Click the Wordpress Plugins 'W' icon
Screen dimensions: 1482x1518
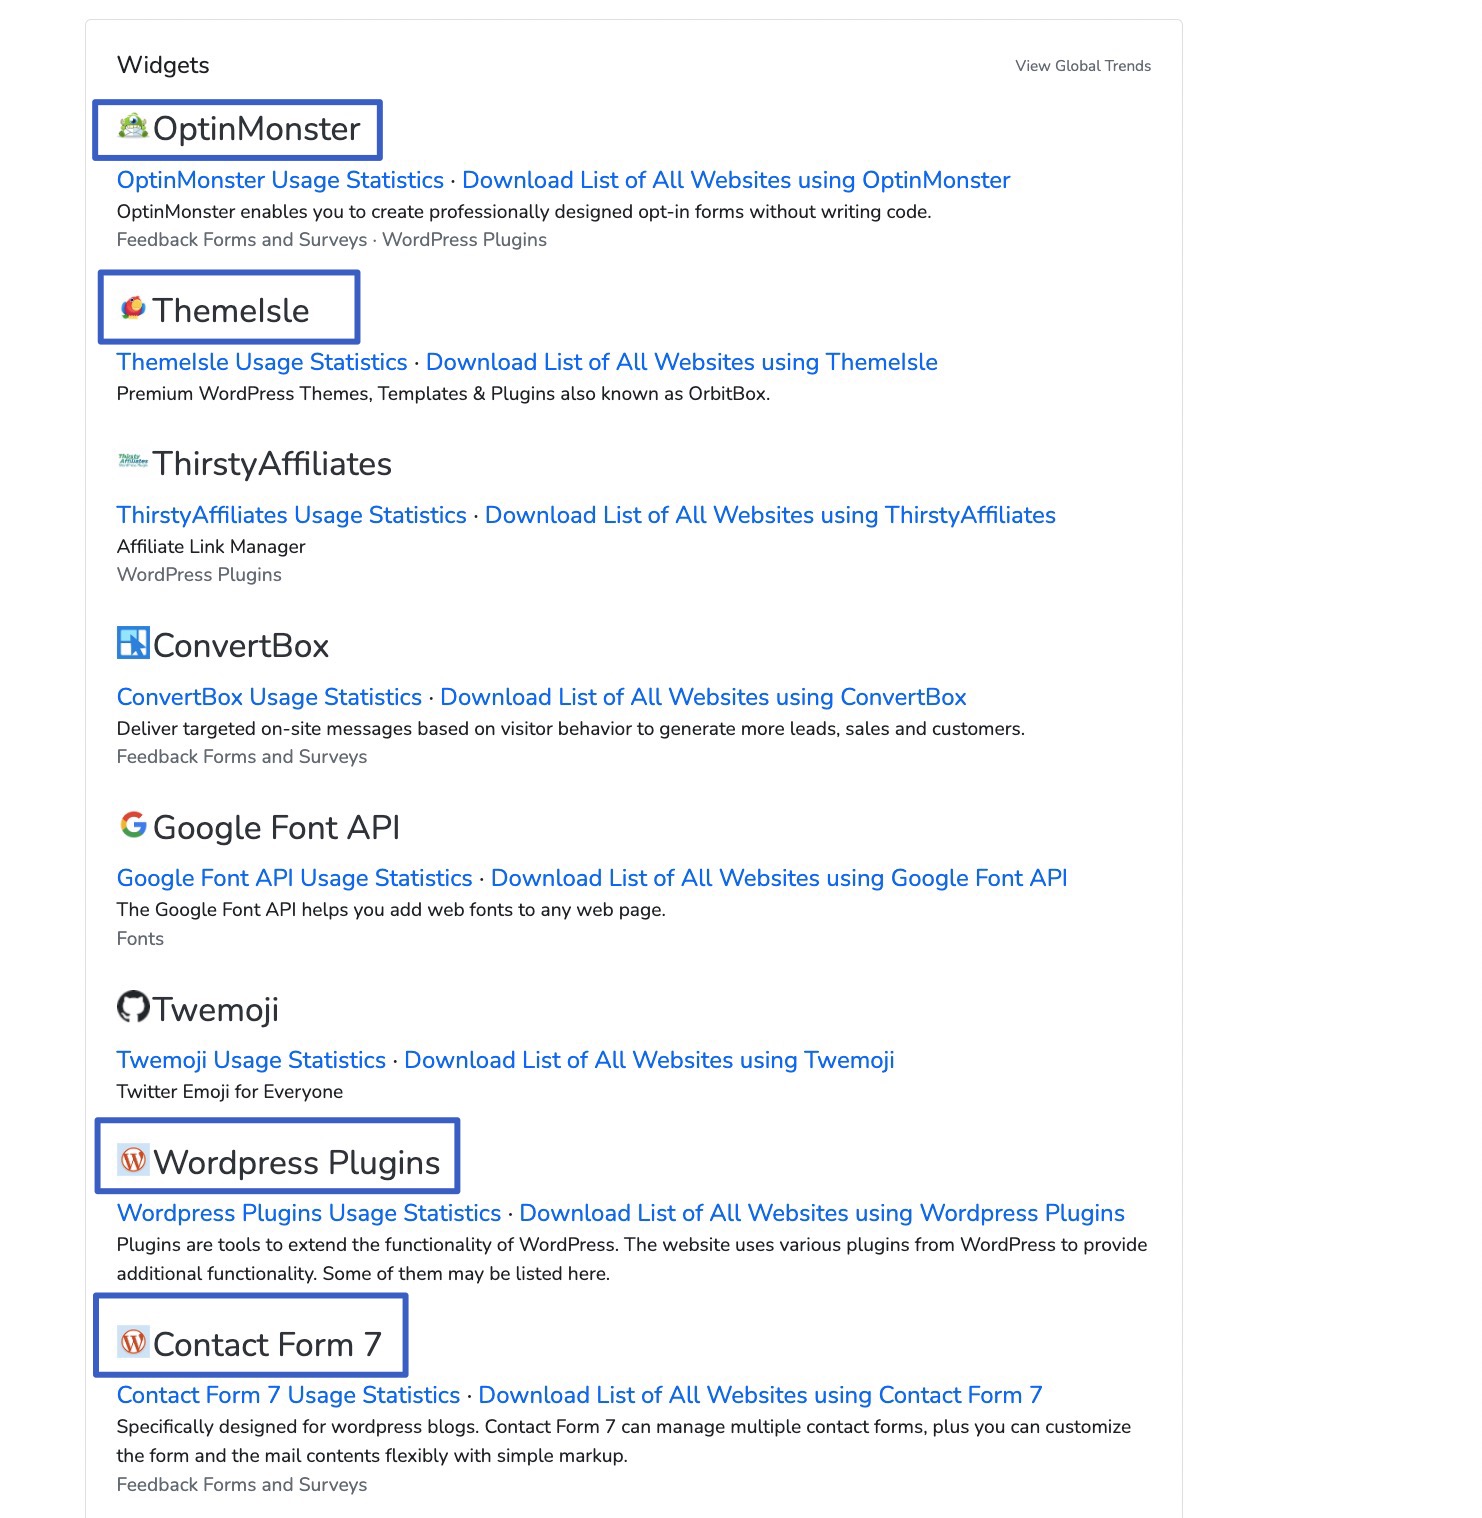(x=133, y=1160)
